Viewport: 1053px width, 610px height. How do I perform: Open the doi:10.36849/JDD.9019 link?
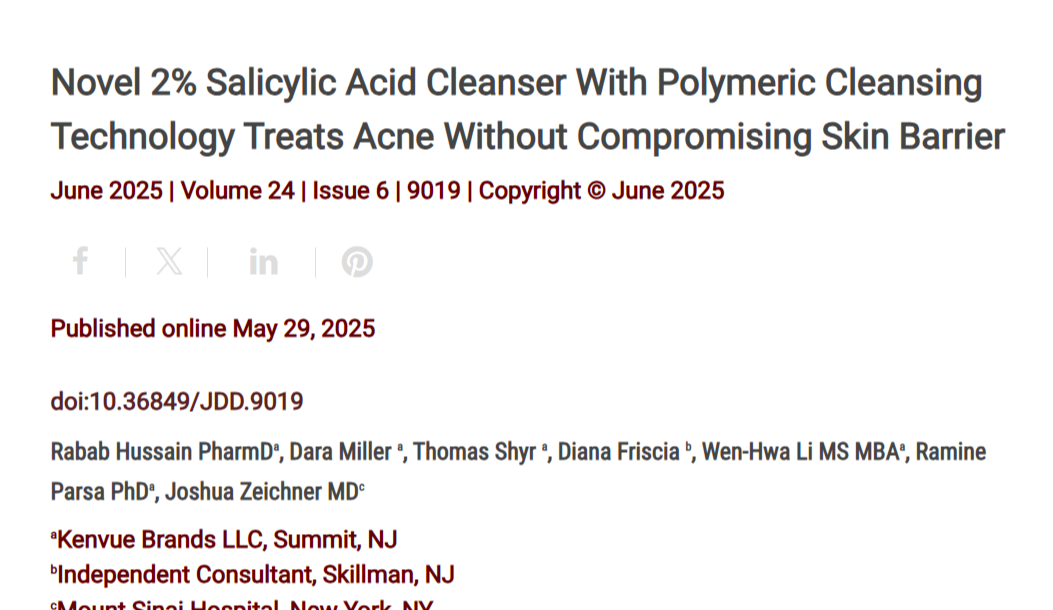coord(177,402)
